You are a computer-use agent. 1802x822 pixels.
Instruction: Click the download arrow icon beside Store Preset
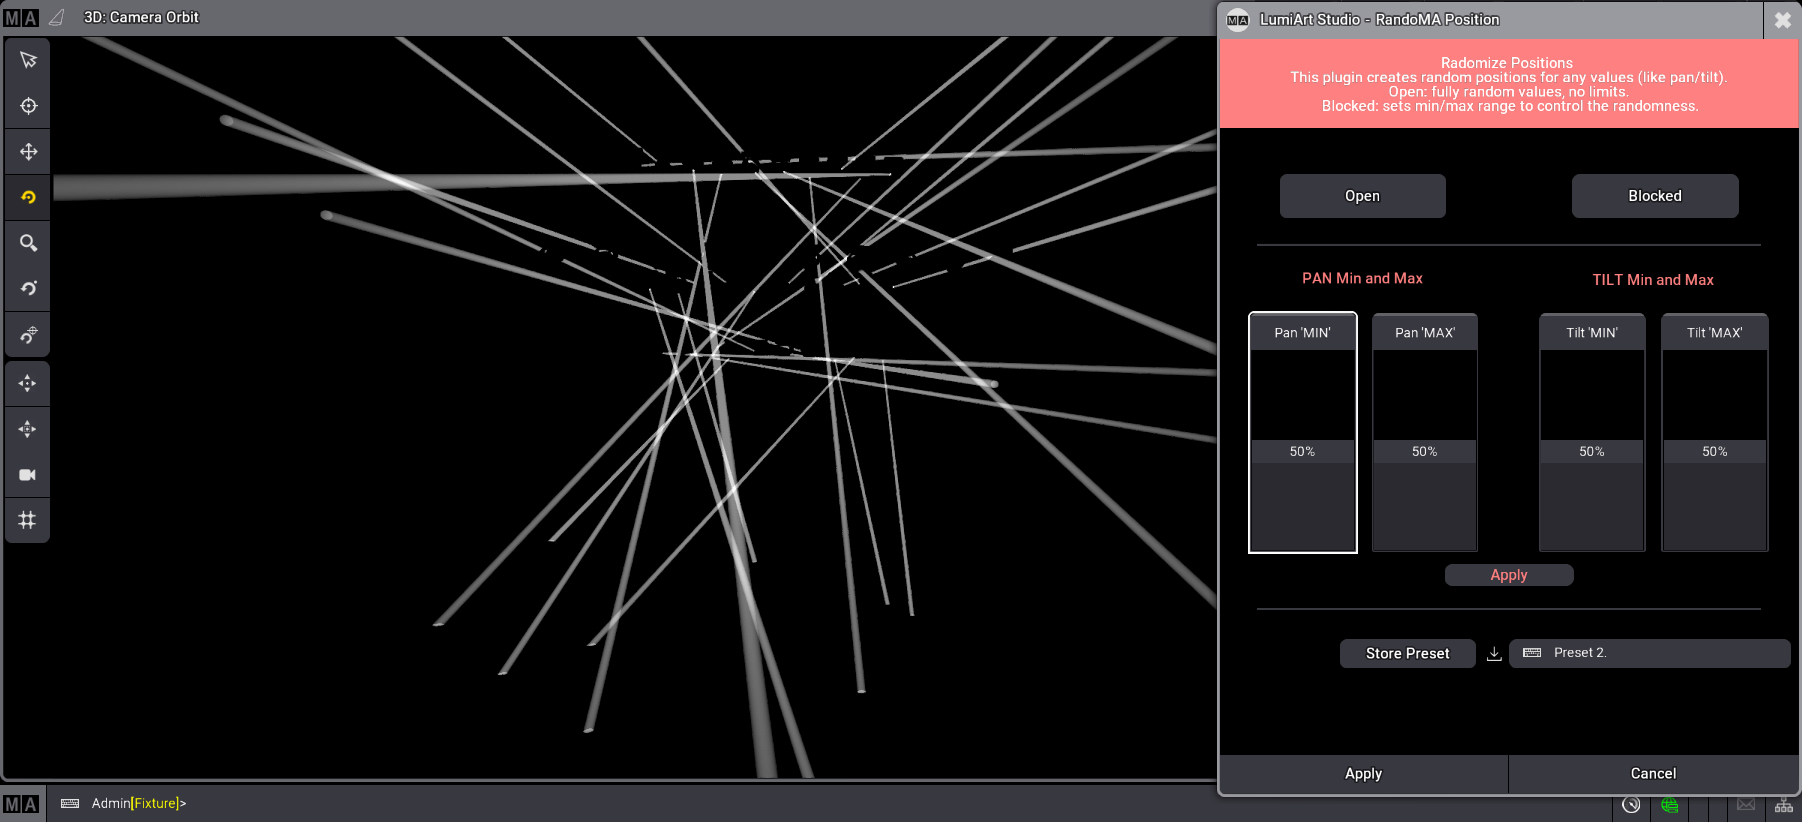point(1494,654)
